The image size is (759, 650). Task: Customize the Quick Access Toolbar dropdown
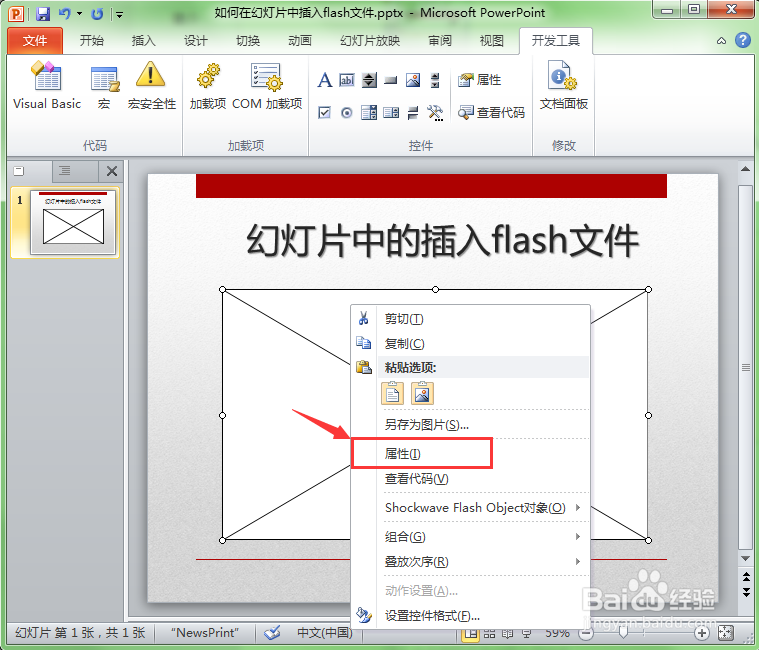(x=119, y=15)
